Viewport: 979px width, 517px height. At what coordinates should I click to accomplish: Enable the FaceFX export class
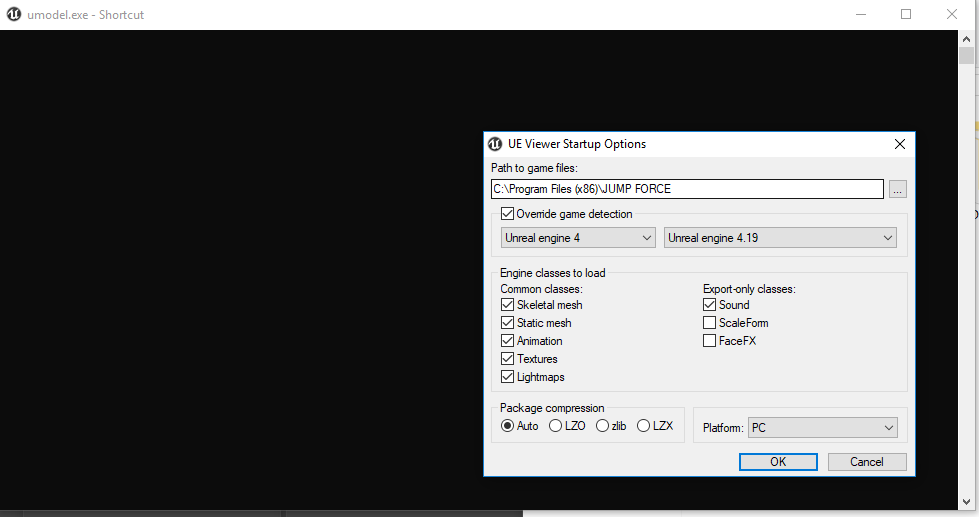709,341
